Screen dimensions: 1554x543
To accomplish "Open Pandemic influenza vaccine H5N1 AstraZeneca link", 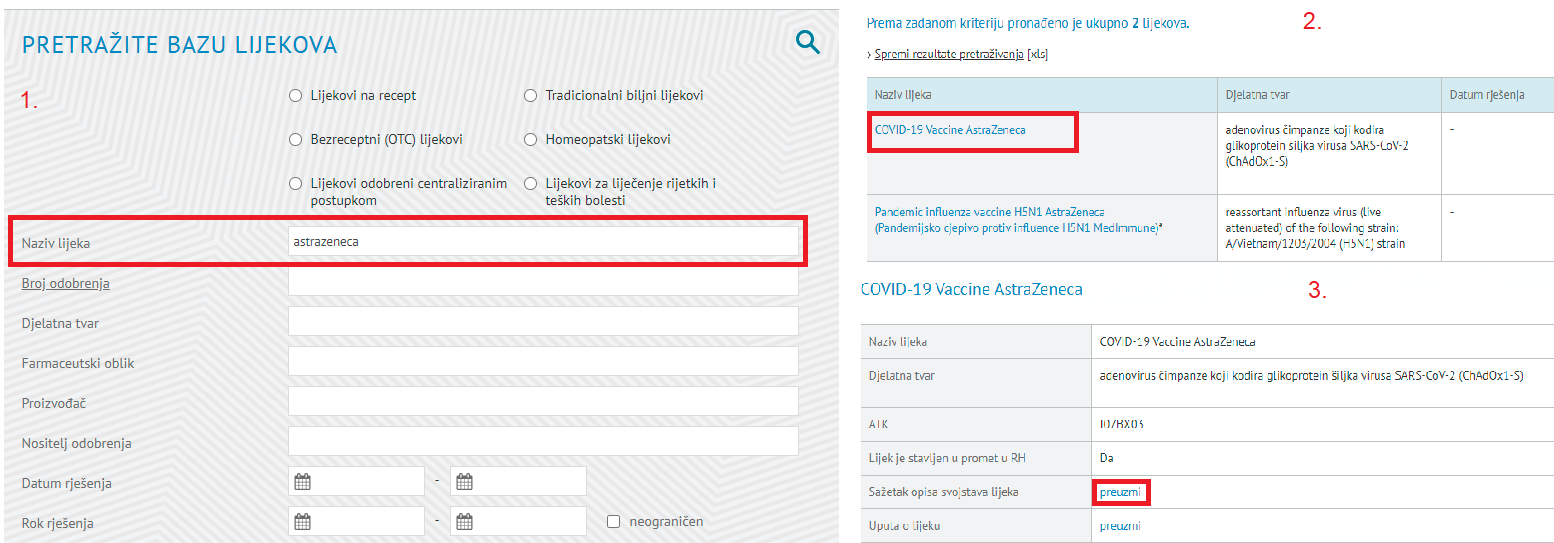I will point(1016,220).
